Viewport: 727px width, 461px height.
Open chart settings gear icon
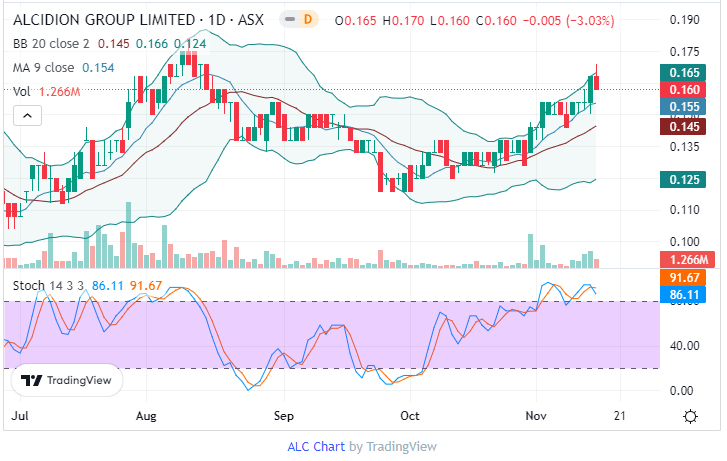[x=690, y=416]
